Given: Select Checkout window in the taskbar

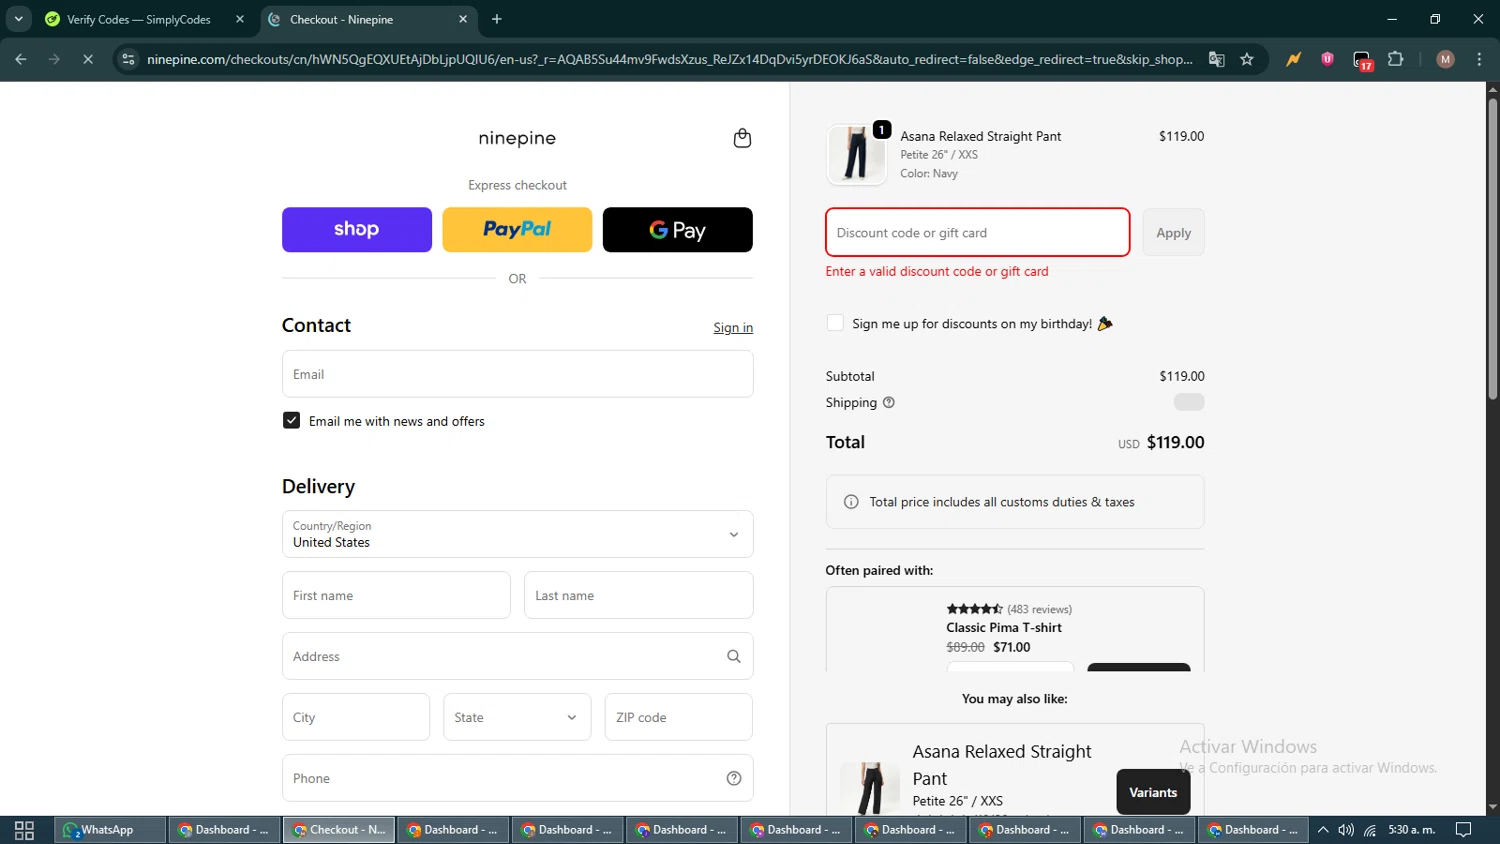Looking at the screenshot, I should click(x=339, y=830).
